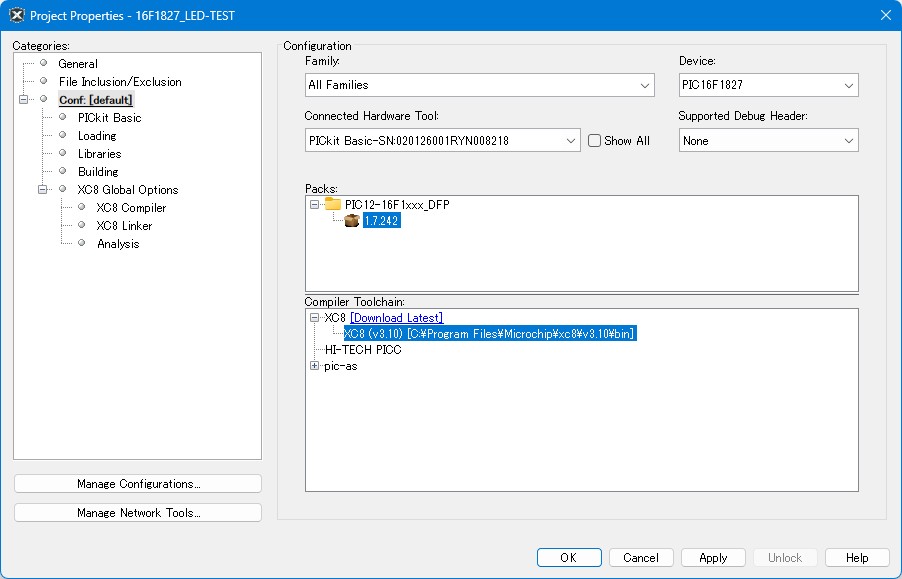Enable the Show All checkbox
The image size is (902, 579).
pyautogui.click(x=594, y=141)
